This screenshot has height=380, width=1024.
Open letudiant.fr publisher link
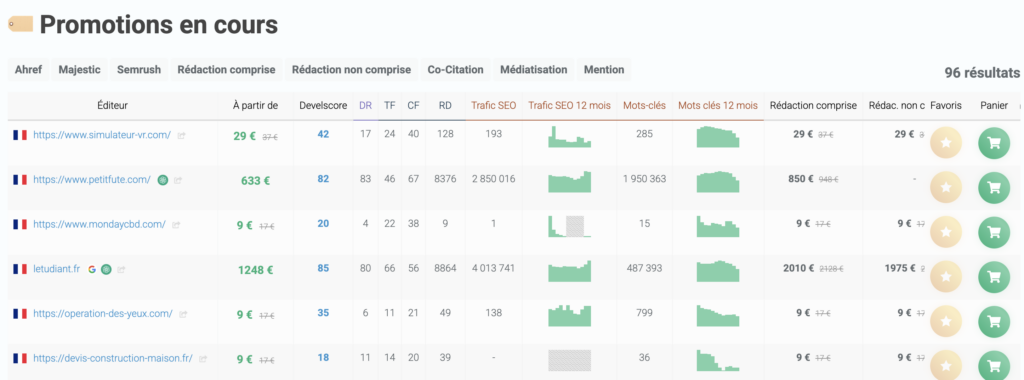[56, 268]
